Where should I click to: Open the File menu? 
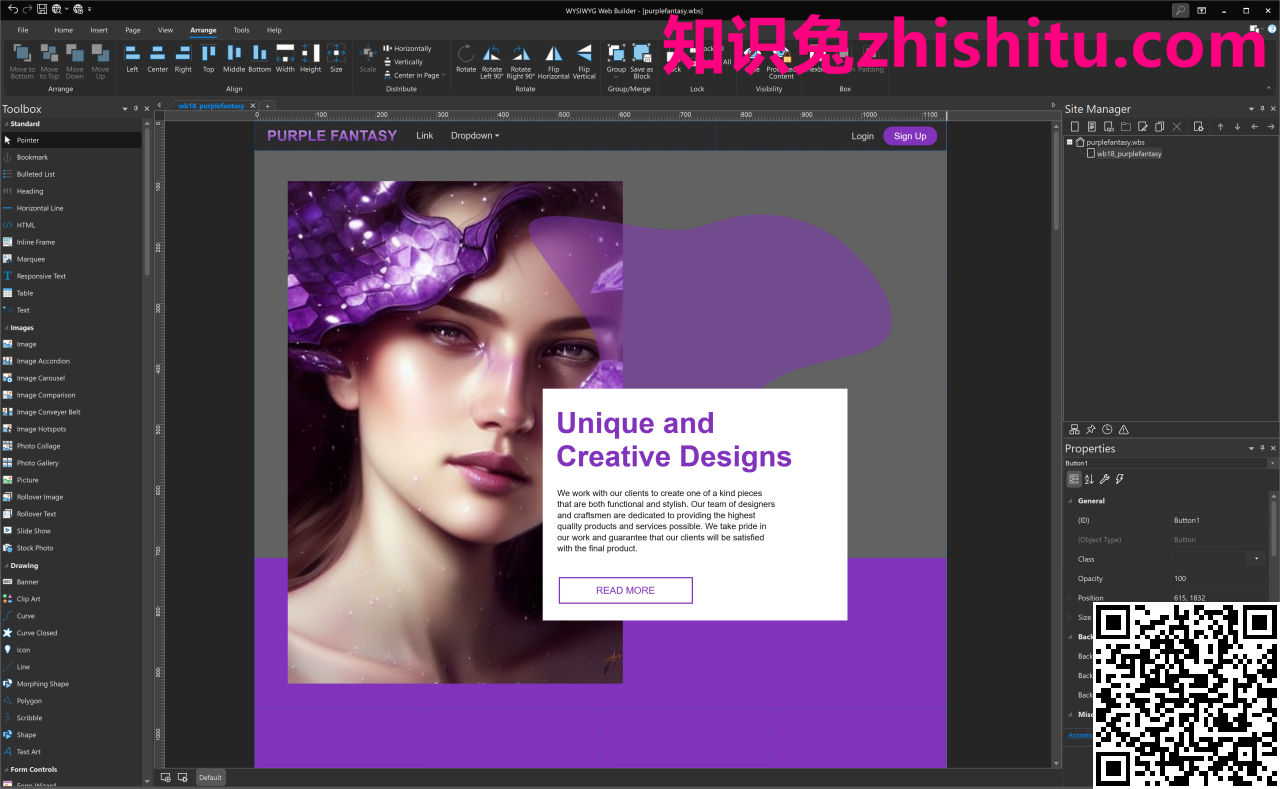pyautogui.click(x=23, y=30)
